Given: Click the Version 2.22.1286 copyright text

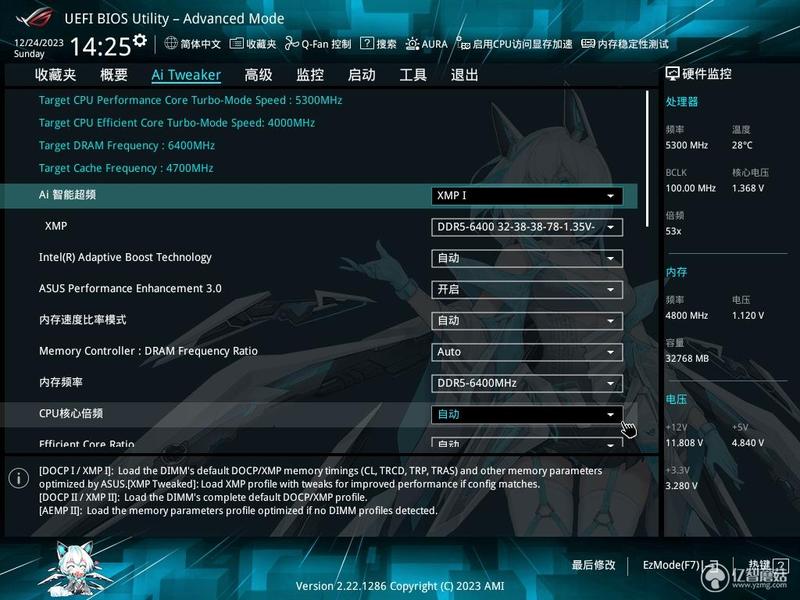Looking at the screenshot, I should tap(400, 586).
